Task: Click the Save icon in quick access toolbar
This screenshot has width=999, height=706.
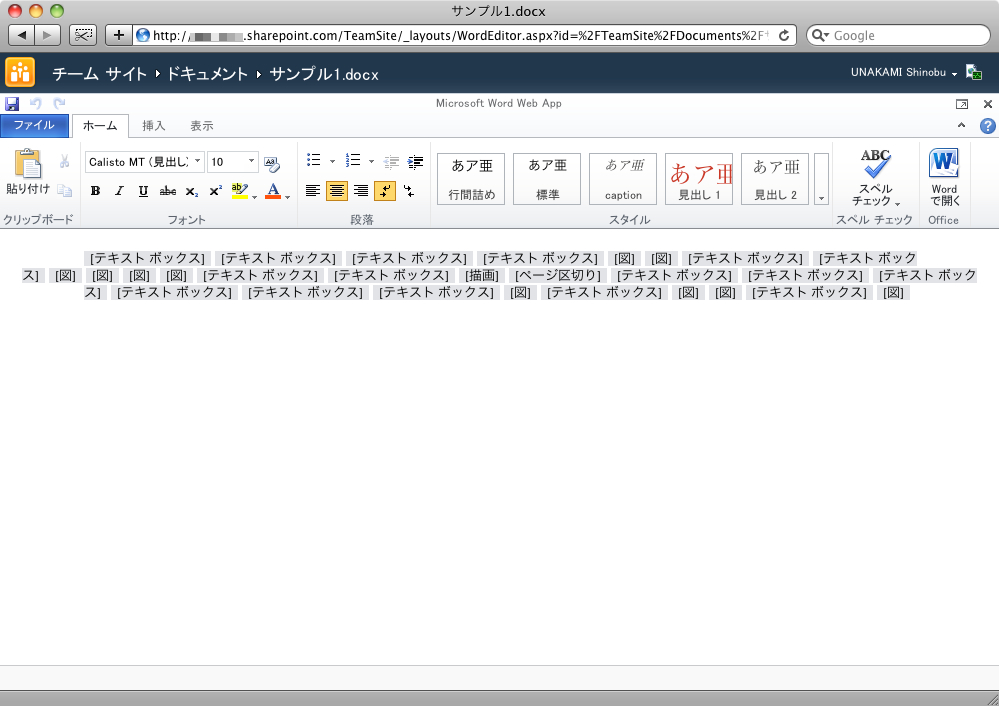Action: pyautogui.click(x=12, y=103)
